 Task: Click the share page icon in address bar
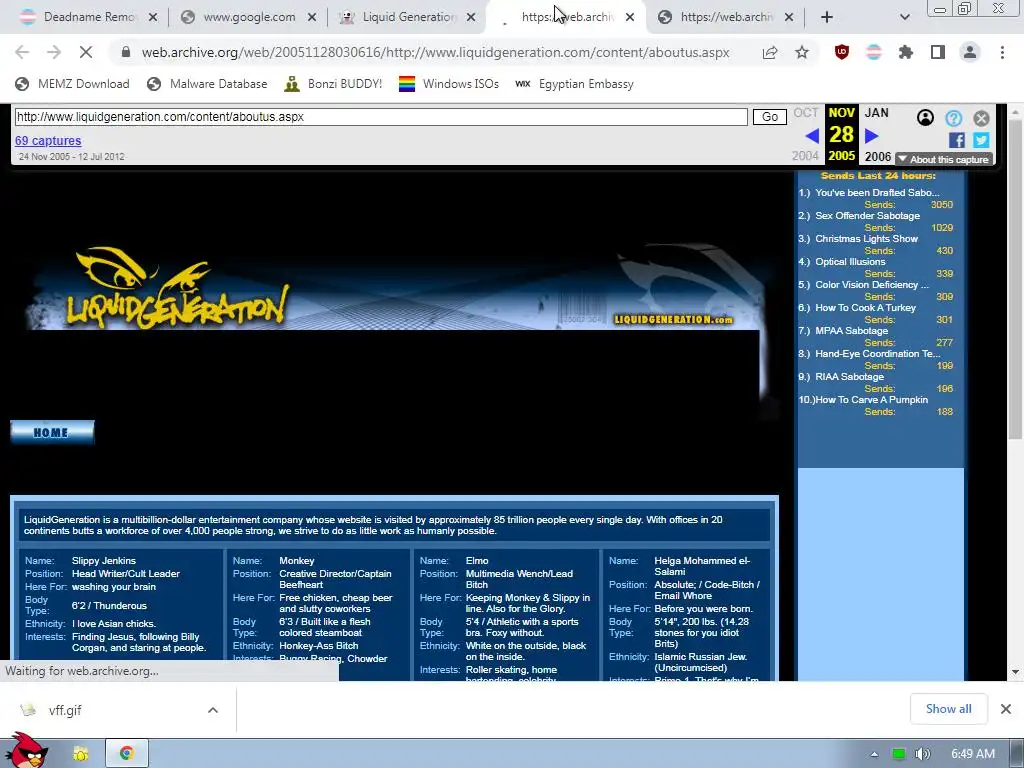click(770, 52)
